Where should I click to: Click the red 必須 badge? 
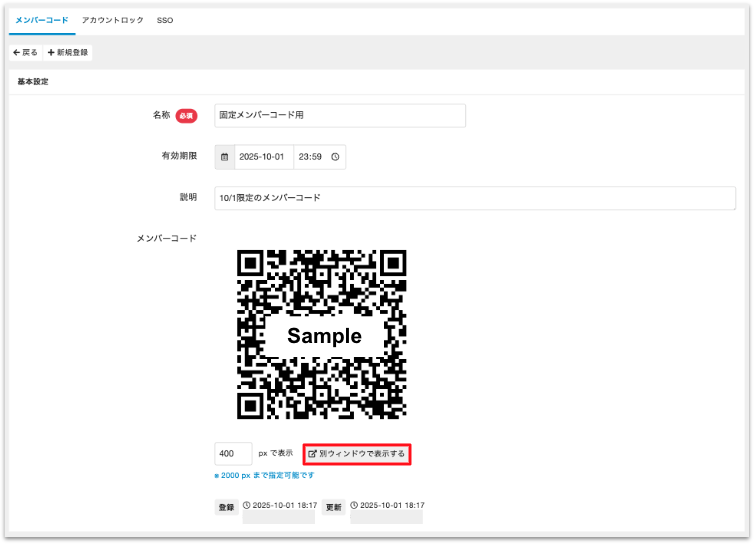coord(187,116)
